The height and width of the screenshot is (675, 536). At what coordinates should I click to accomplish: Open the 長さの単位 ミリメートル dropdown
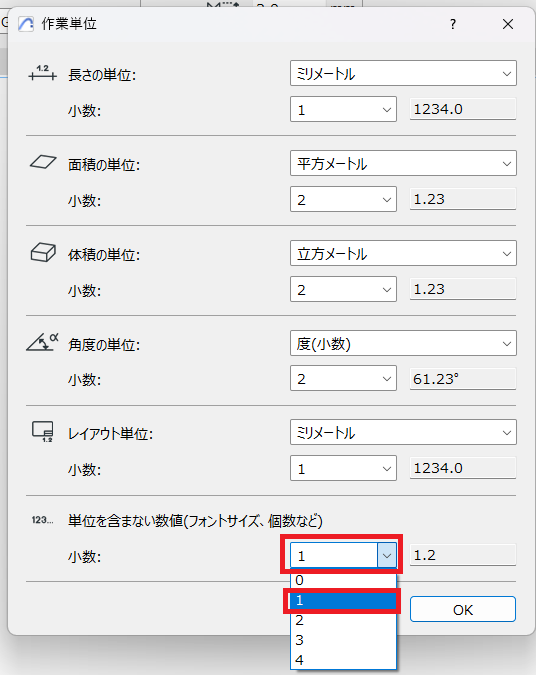coord(403,73)
